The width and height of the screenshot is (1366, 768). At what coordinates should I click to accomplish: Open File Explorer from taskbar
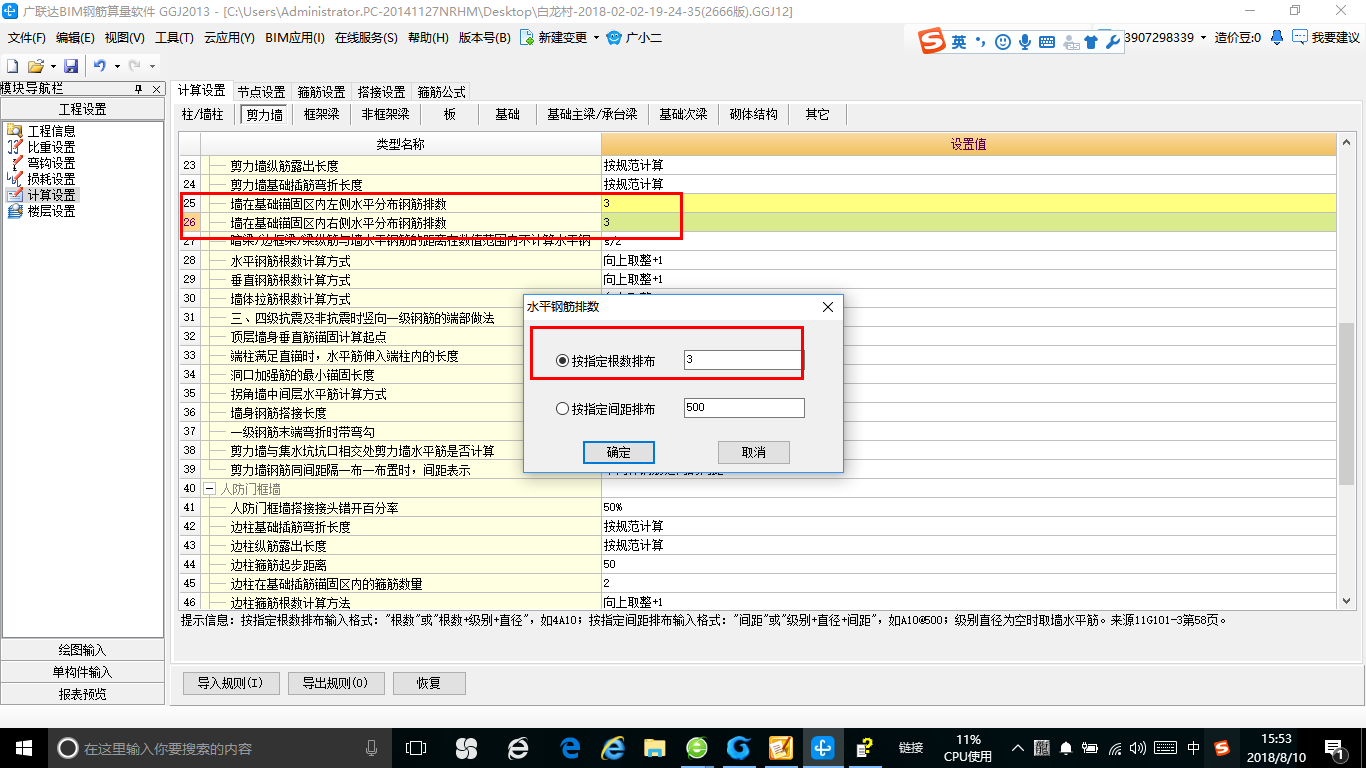654,747
